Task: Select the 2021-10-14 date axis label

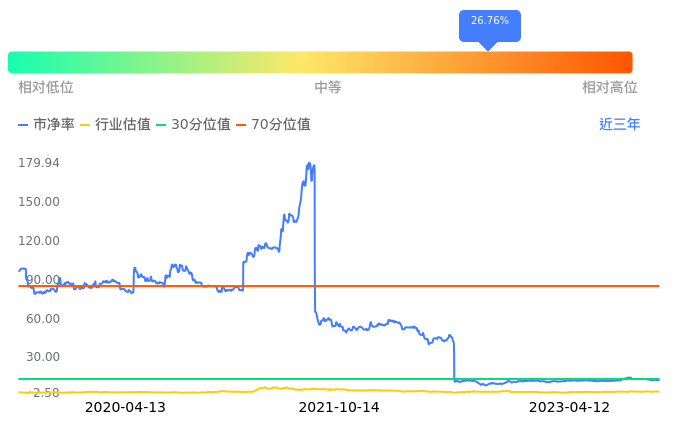Action: 339,408
